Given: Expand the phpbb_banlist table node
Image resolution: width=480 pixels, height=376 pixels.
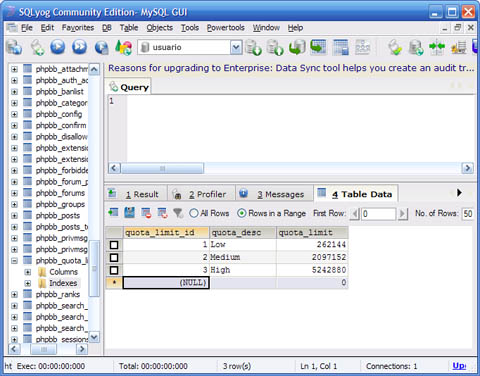Looking at the screenshot, I should click(x=14, y=92).
